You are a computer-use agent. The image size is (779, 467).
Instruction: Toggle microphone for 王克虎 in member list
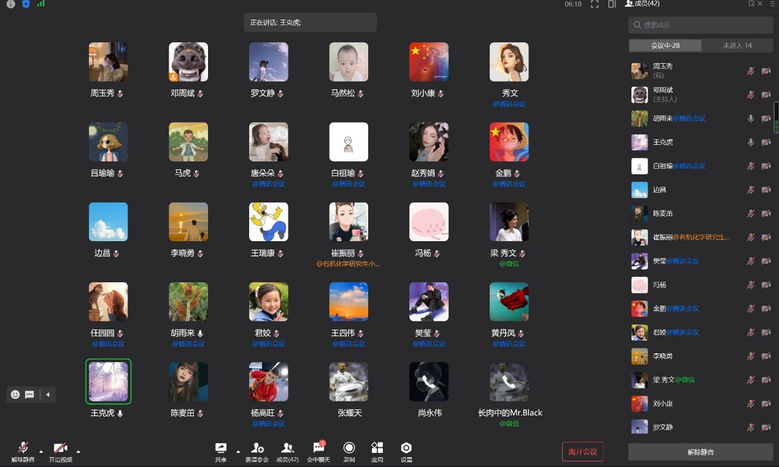point(750,142)
